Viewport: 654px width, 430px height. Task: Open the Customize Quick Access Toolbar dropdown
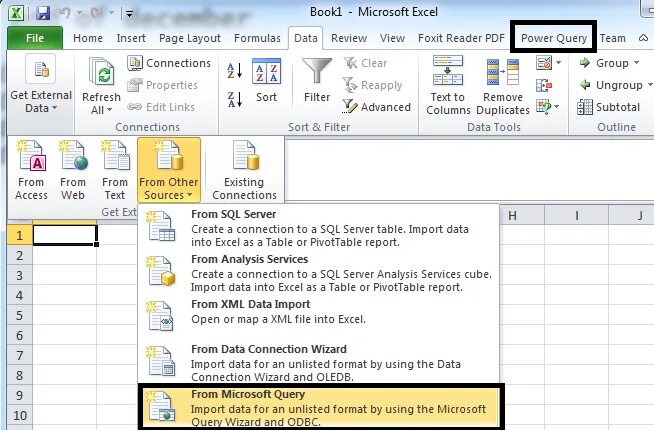[129, 14]
